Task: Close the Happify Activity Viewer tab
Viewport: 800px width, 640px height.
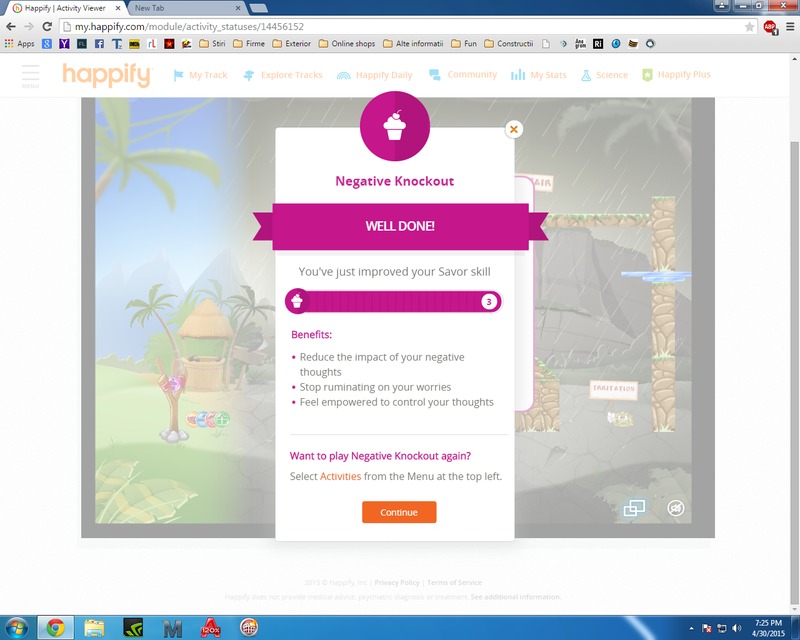Action: pyautogui.click(x=118, y=8)
